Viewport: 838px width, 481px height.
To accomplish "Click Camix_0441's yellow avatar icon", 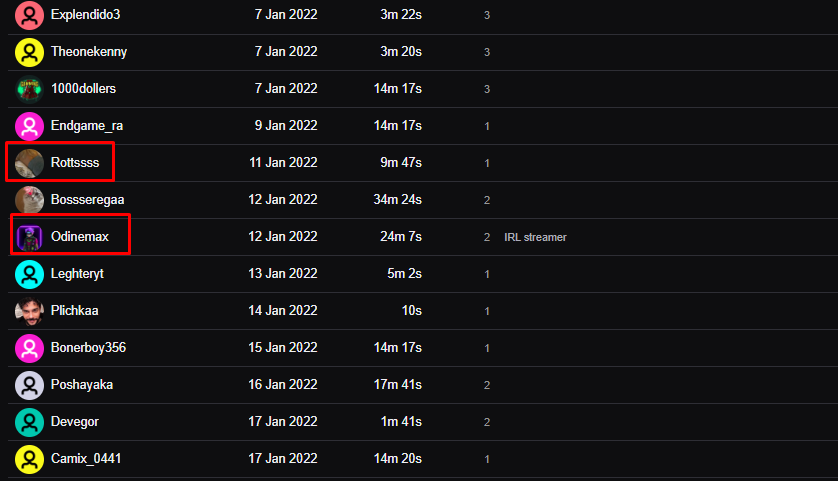I will (29, 459).
